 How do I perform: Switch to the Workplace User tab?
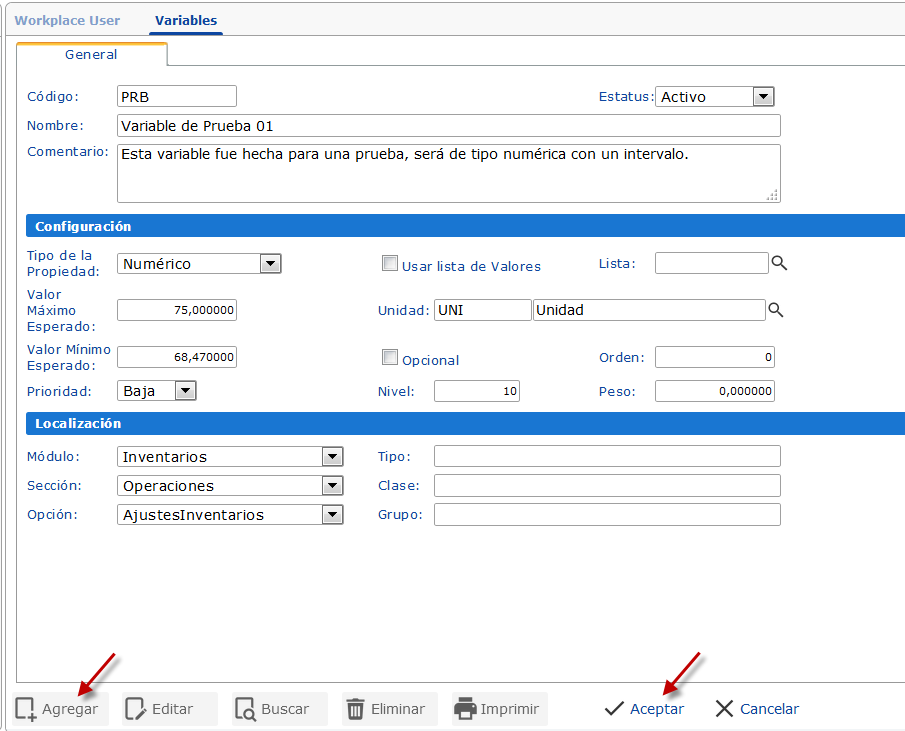(67, 20)
